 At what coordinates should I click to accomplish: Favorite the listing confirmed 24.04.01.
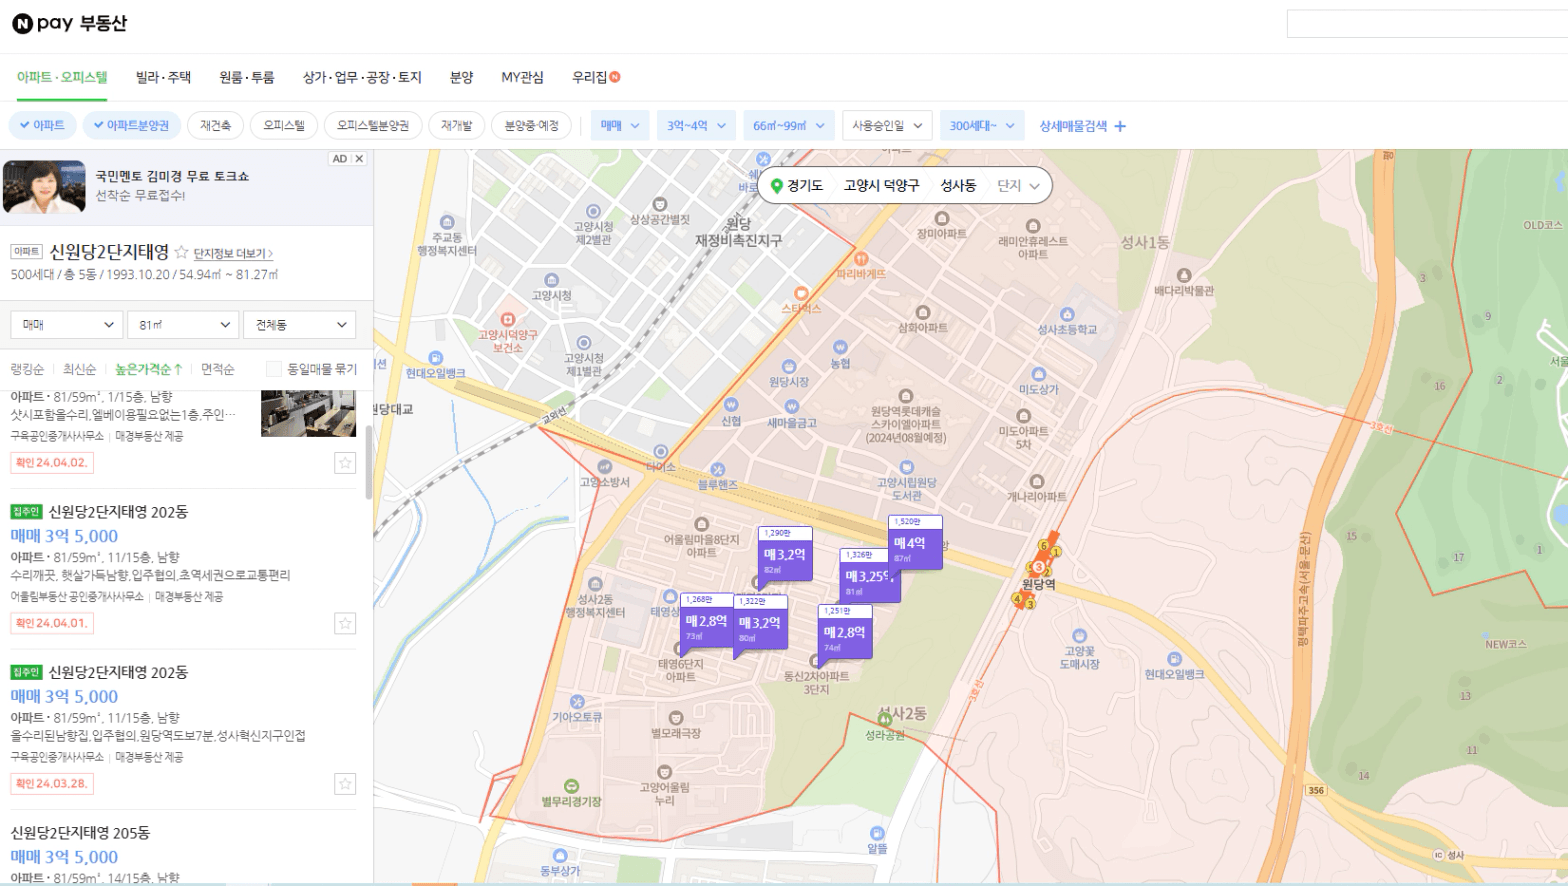pyautogui.click(x=345, y=624)
